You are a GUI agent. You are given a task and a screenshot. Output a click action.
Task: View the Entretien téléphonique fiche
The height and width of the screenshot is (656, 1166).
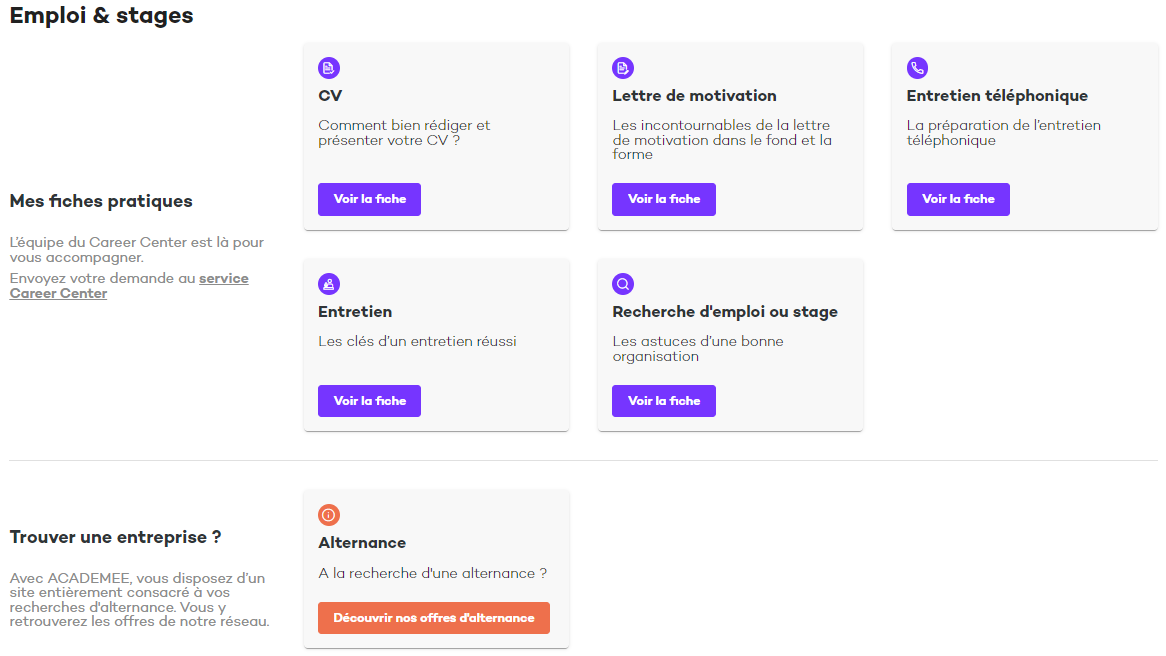tap(957, 199)
